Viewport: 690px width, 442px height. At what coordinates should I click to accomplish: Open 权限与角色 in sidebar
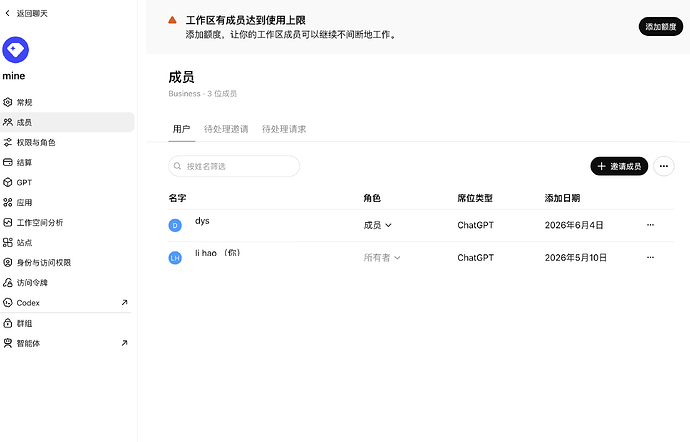click(67, 142)
